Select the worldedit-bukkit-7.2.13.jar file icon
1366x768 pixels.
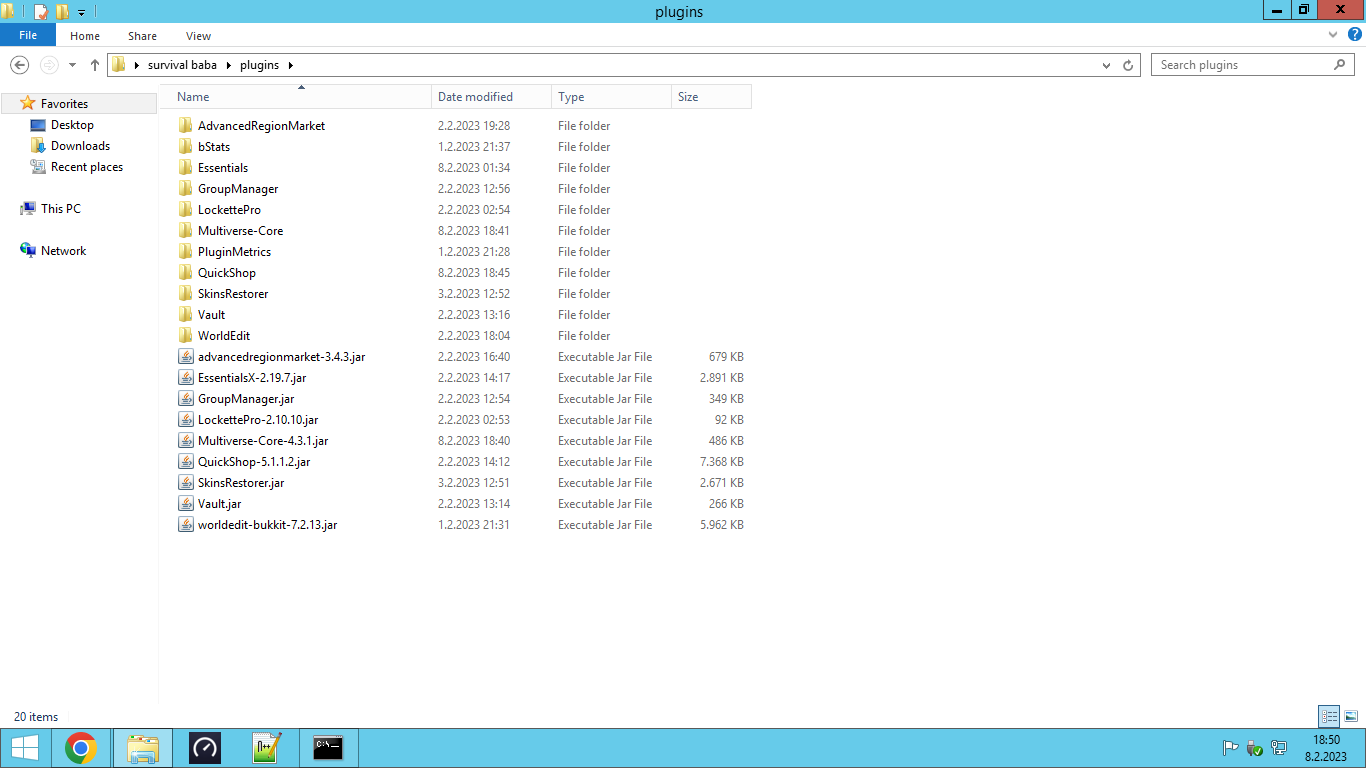click(x=186, y=525)
